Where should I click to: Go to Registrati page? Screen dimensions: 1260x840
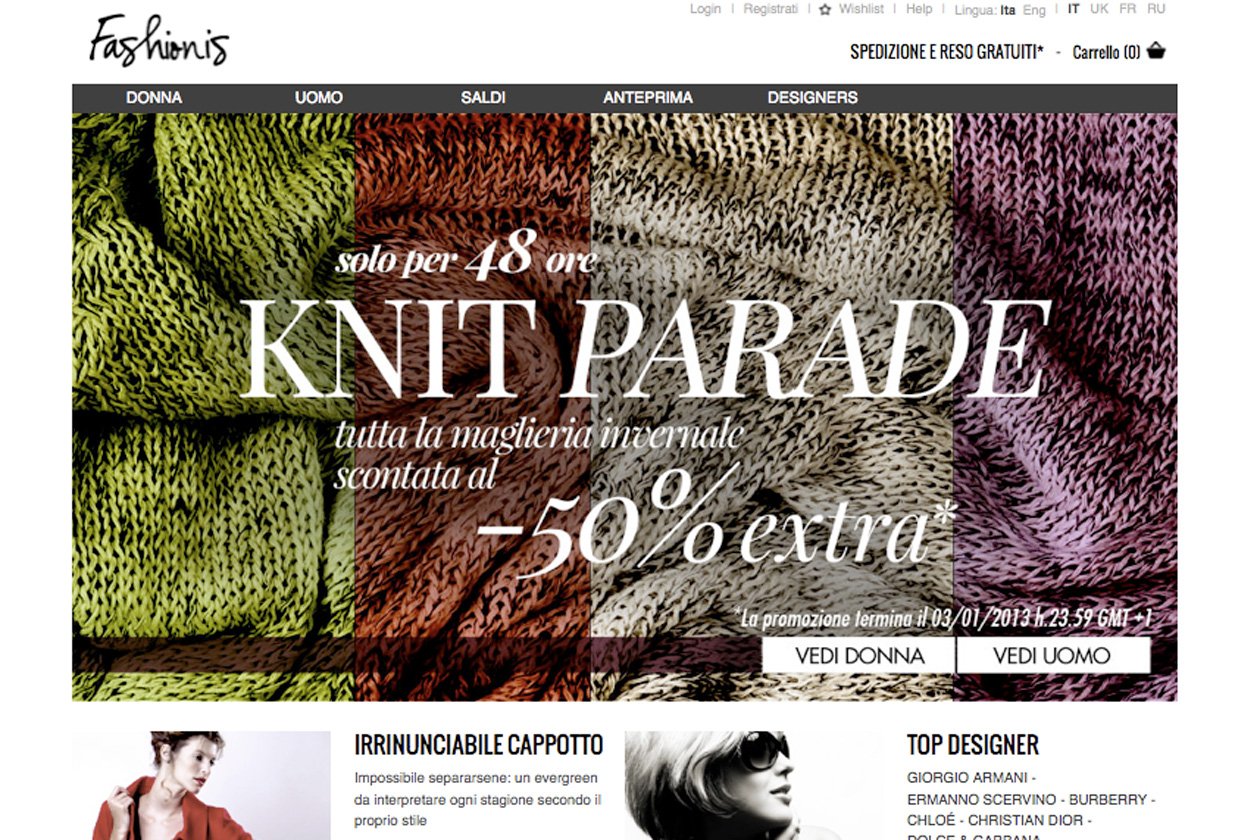[x=771, y=9]
